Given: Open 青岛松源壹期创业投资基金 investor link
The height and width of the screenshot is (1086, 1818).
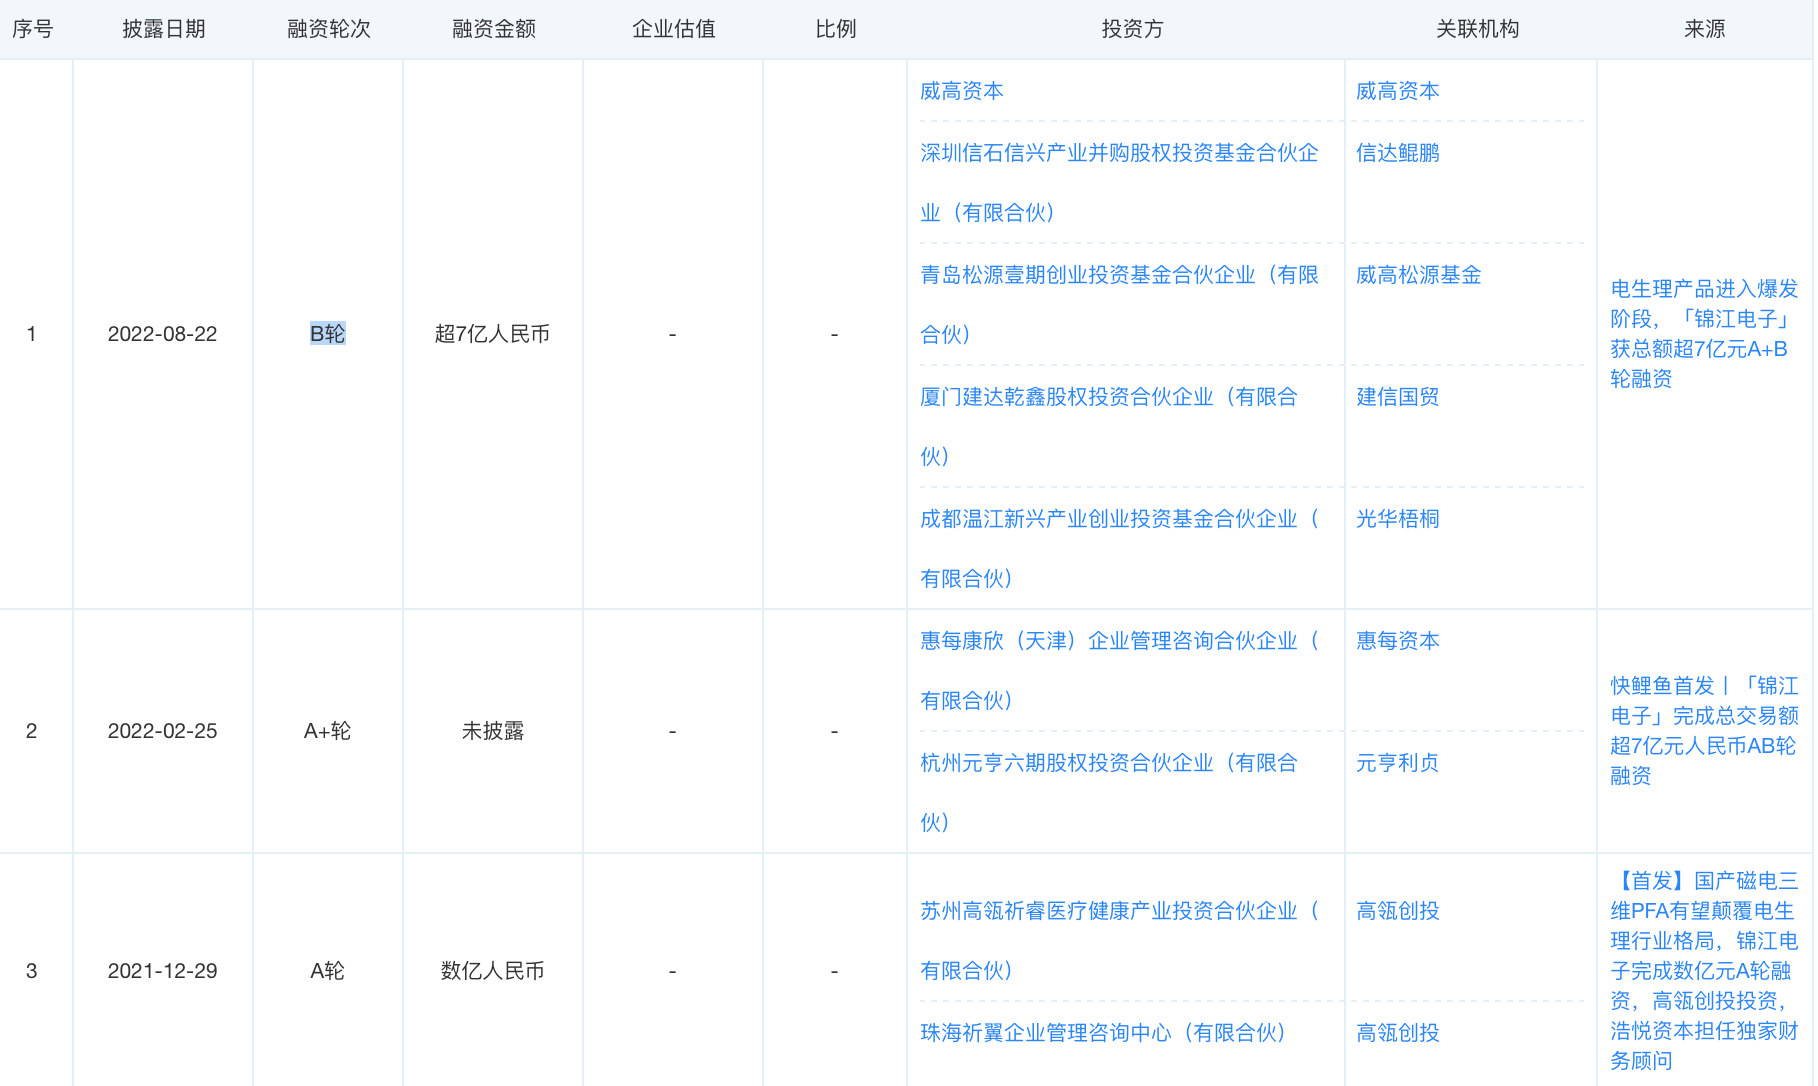Looking at the screenshot, I should [1119, 305].
